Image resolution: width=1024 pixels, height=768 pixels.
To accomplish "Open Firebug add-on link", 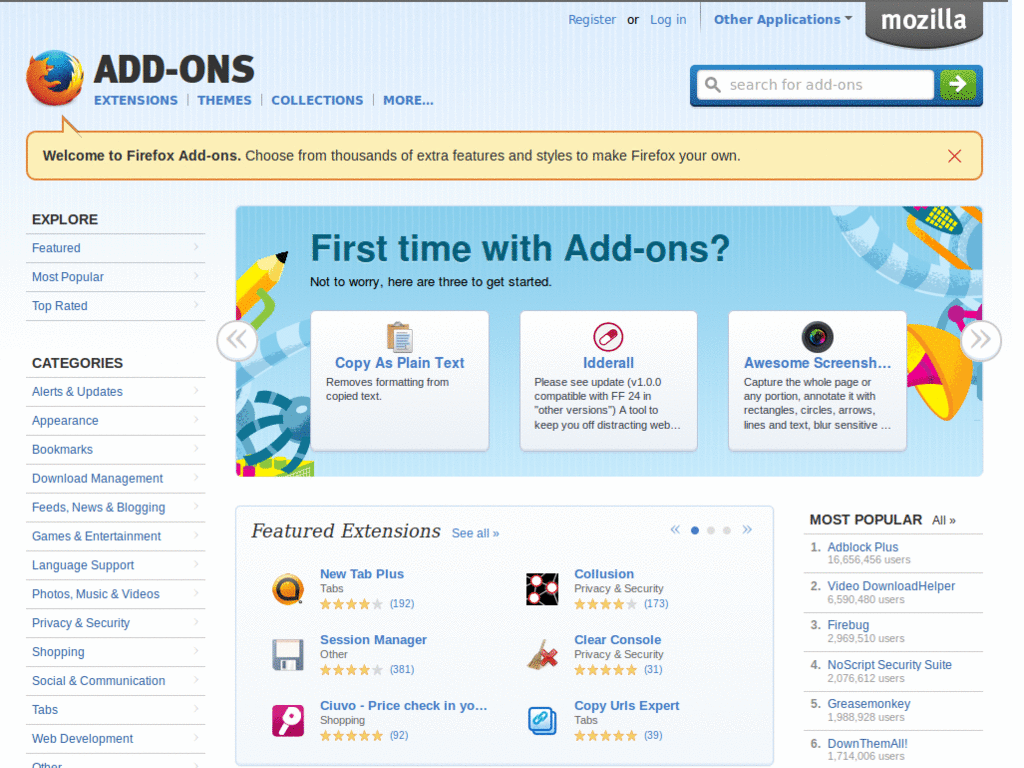I will [x=848, y=625].
